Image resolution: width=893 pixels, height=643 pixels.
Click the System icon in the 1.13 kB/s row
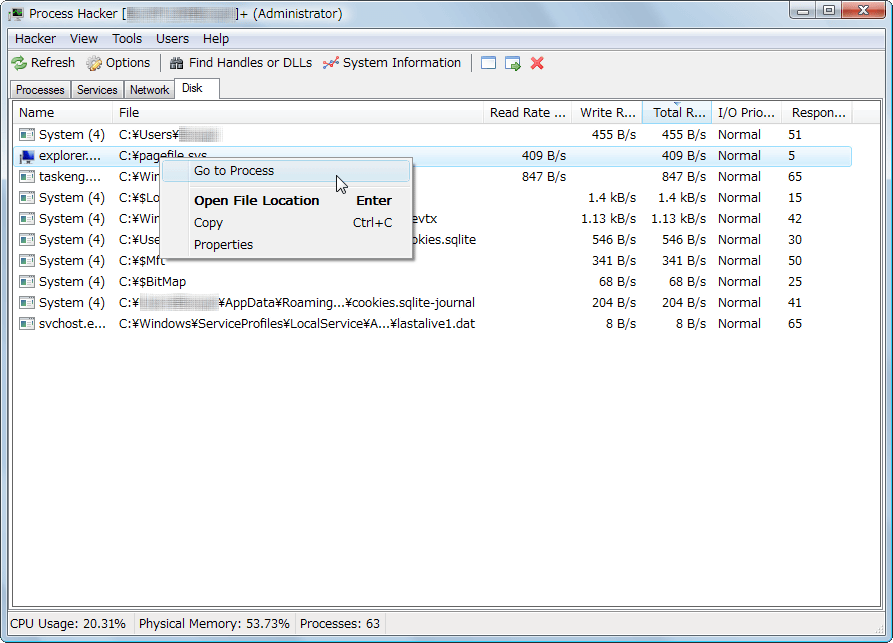coord(27,219)
